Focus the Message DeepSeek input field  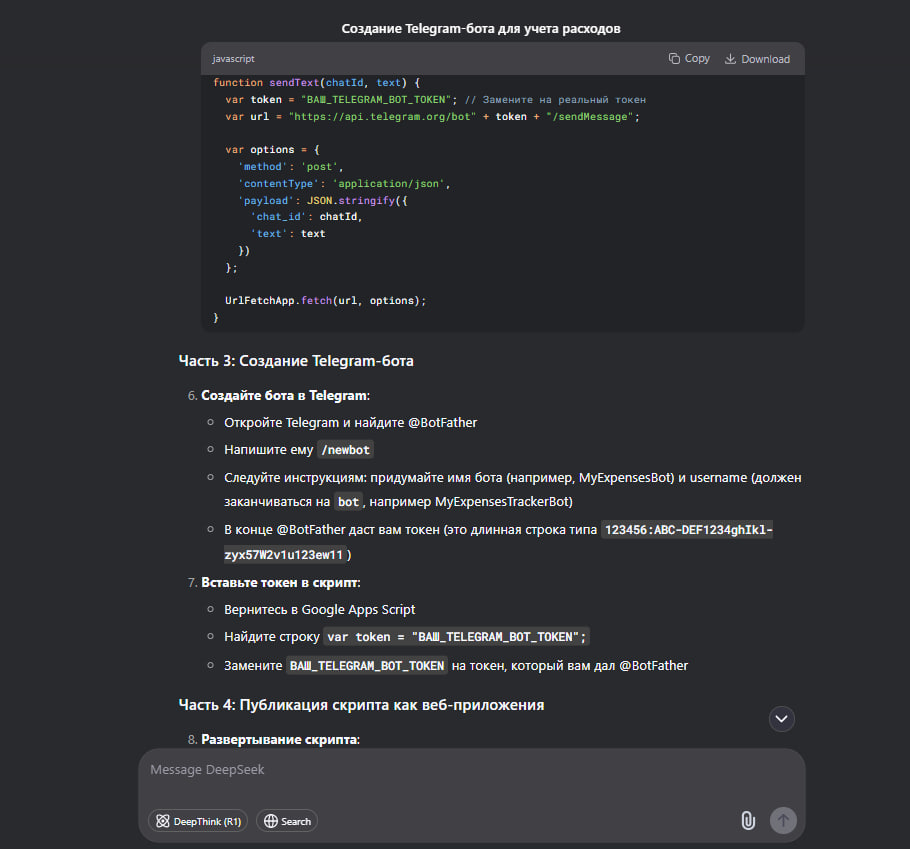471,770
